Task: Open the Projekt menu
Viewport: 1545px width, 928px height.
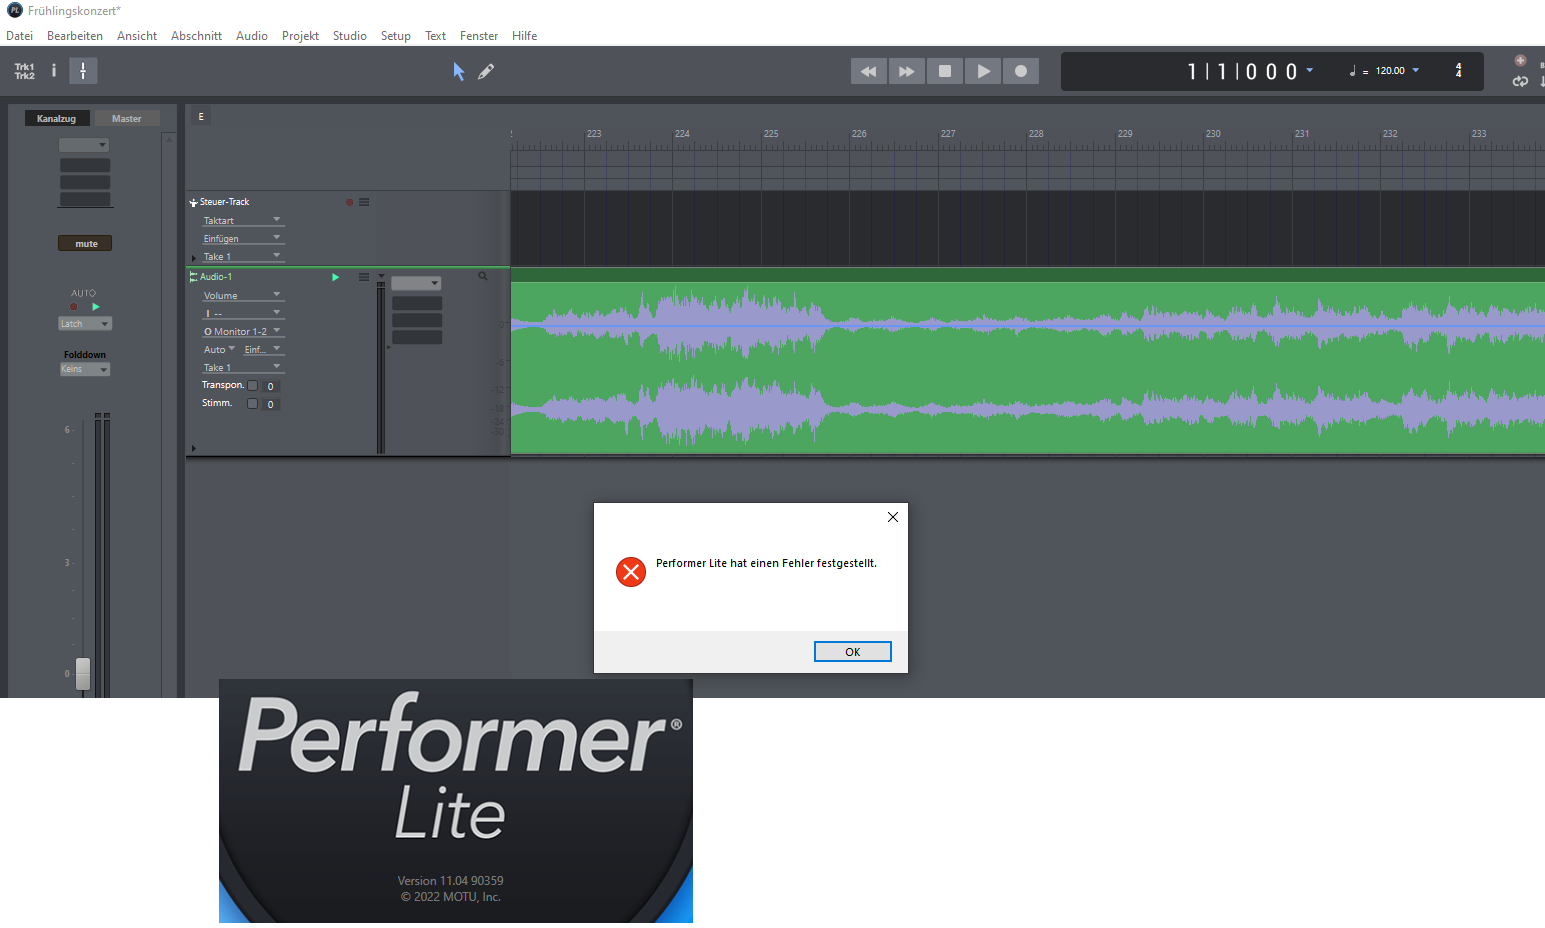Action: (x=300, y=36)
